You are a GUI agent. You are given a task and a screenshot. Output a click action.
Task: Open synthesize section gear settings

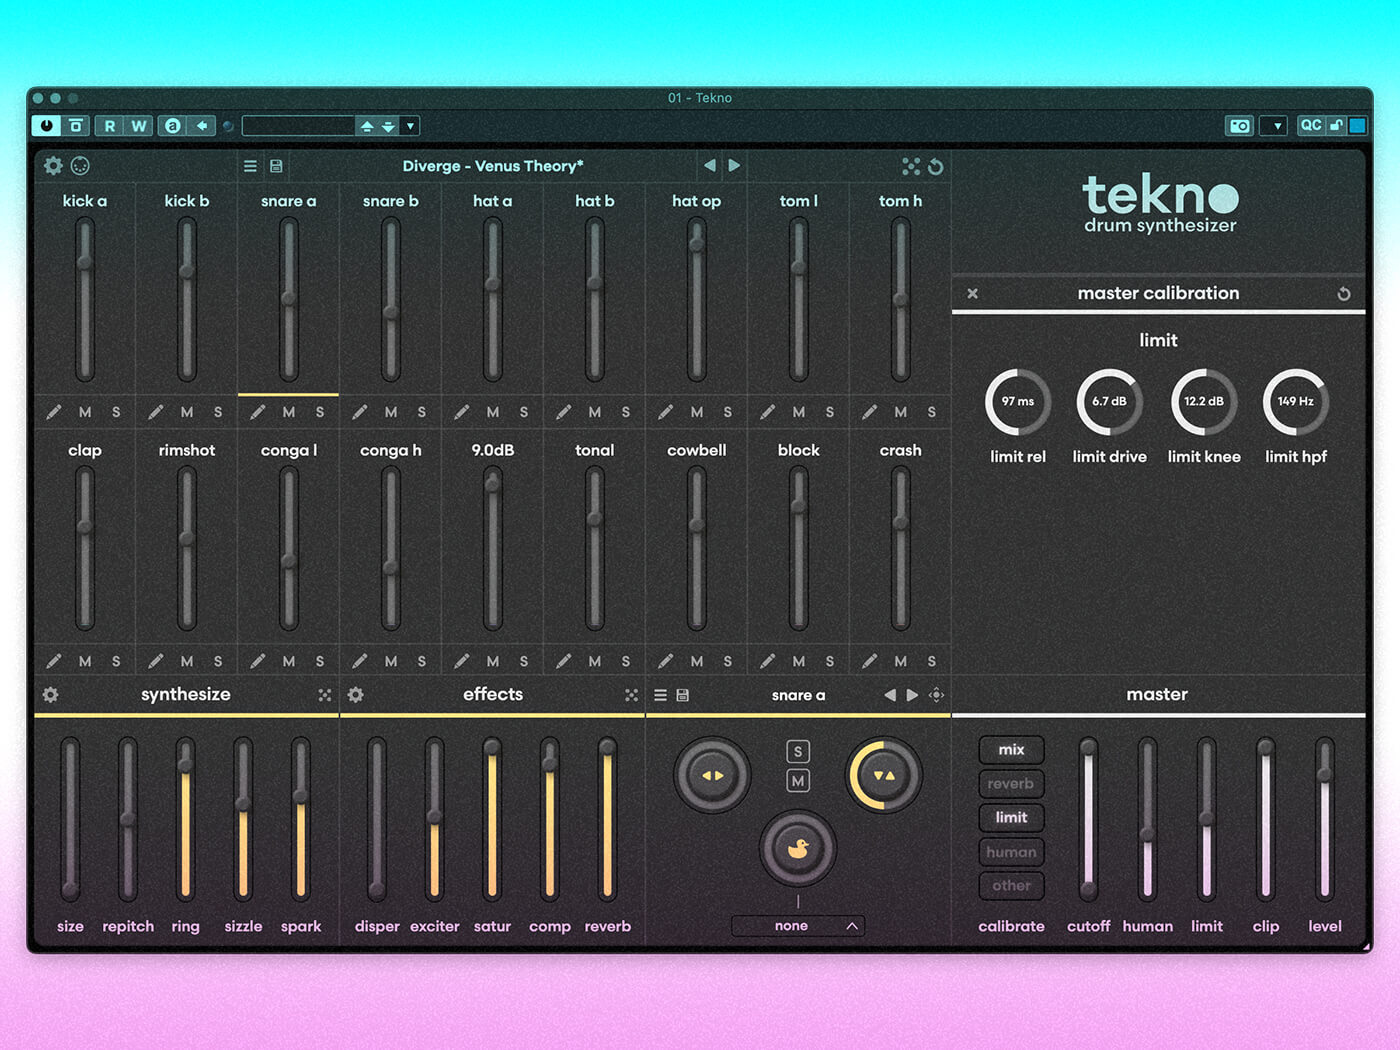click(51, 695)
